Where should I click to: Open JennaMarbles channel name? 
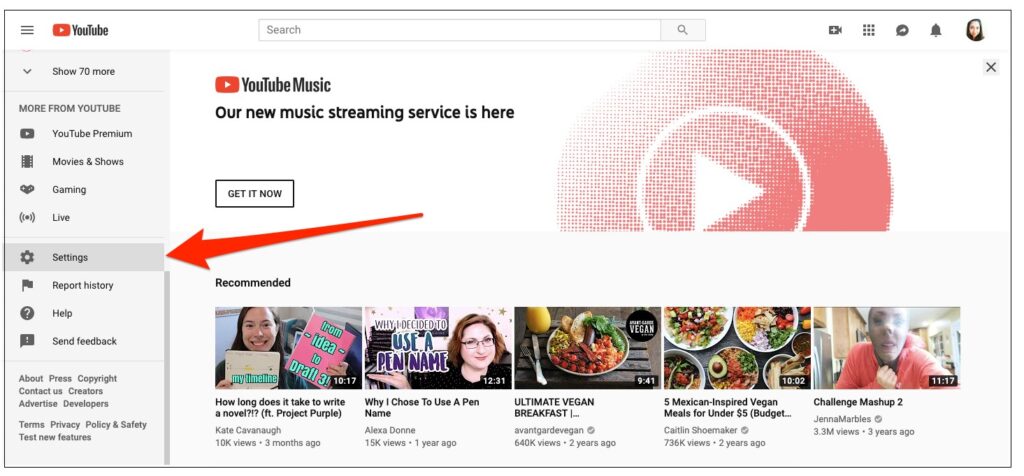[x=842, y=419]
